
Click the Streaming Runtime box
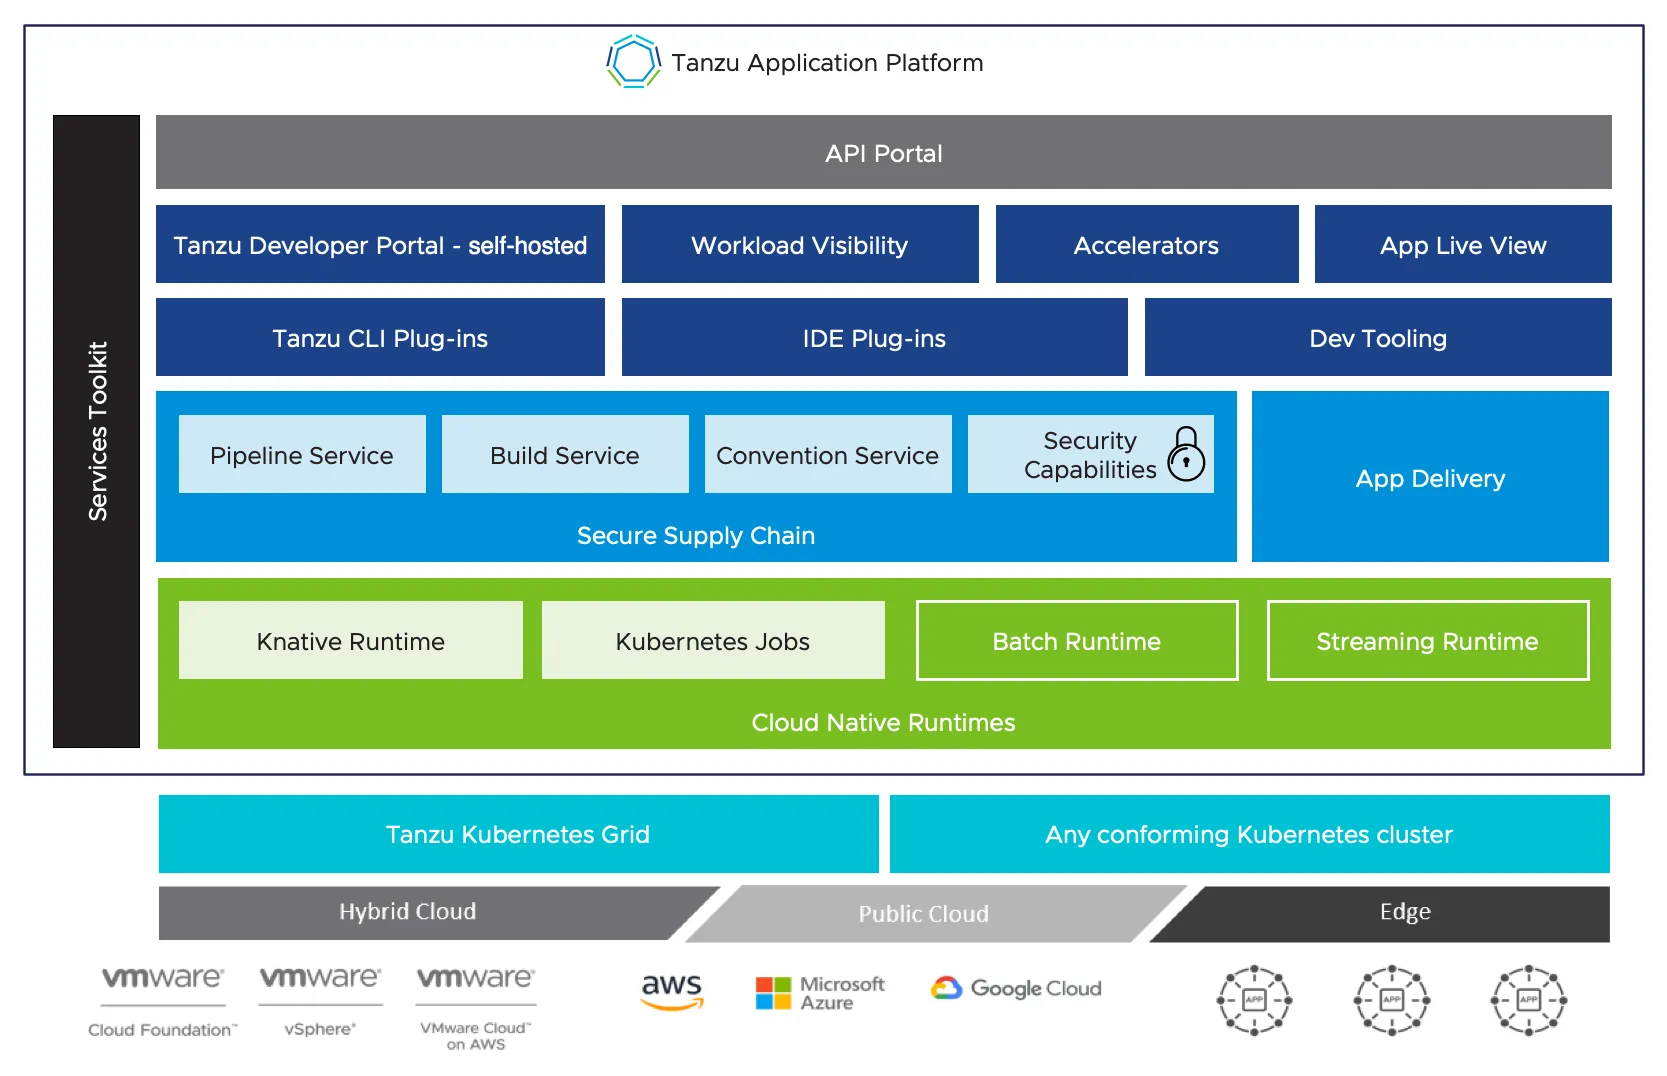click(1428, 640)
